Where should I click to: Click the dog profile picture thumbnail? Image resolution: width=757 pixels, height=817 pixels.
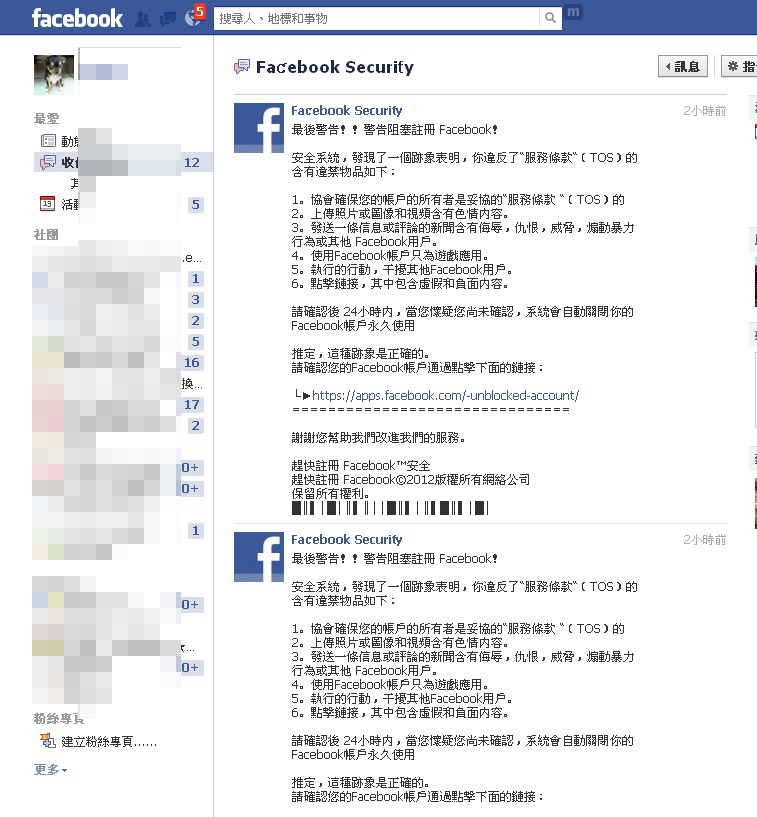coord(54,75)
